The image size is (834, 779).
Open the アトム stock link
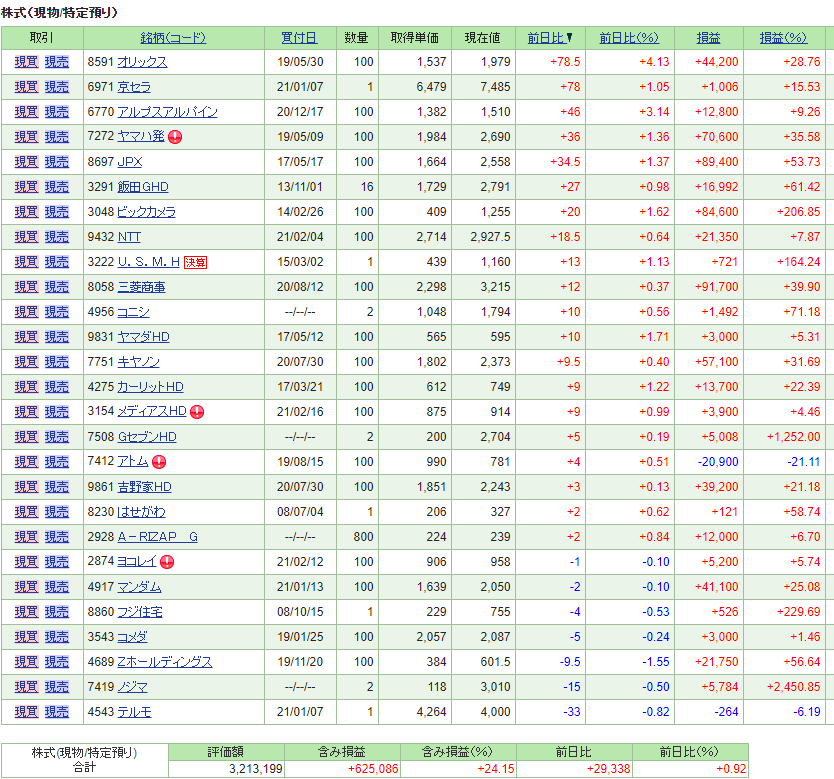(x=133, y=461)
